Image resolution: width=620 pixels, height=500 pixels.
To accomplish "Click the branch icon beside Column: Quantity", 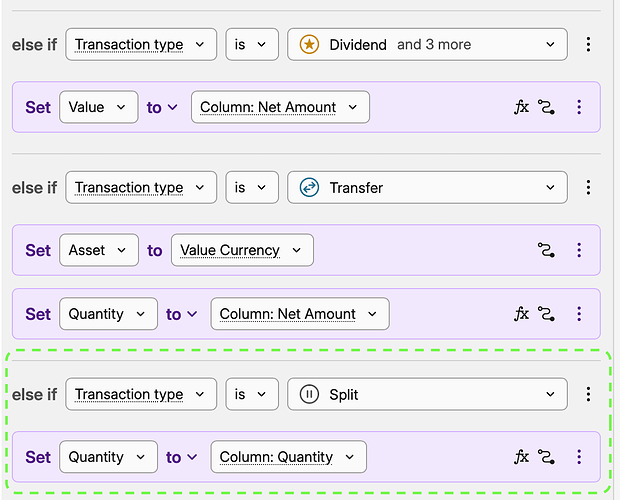I will 546,457.
